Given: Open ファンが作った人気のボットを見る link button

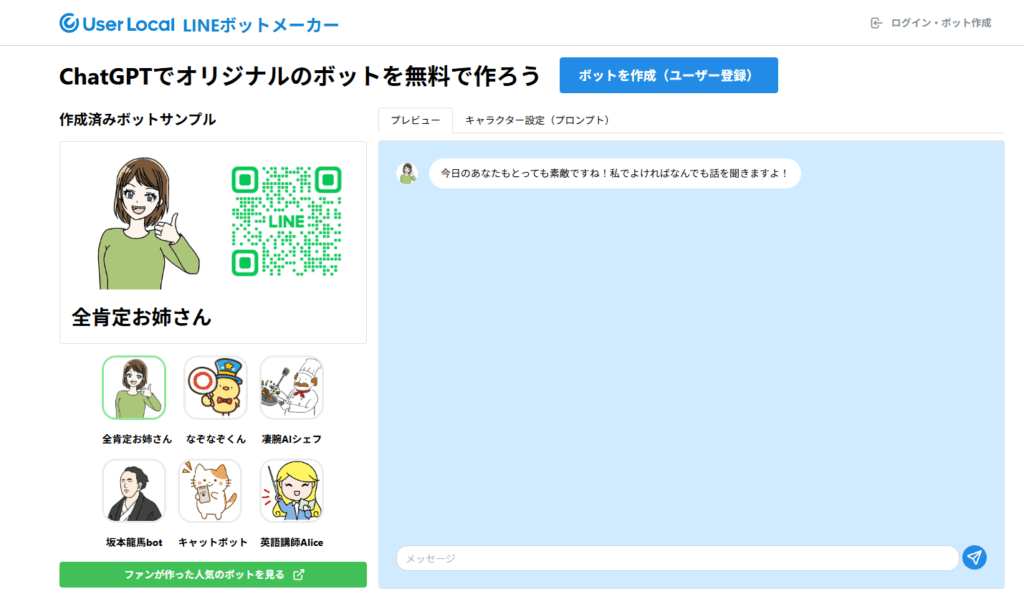Looking at the screenshot, I should pyautogui.click(x=213, y=575).
